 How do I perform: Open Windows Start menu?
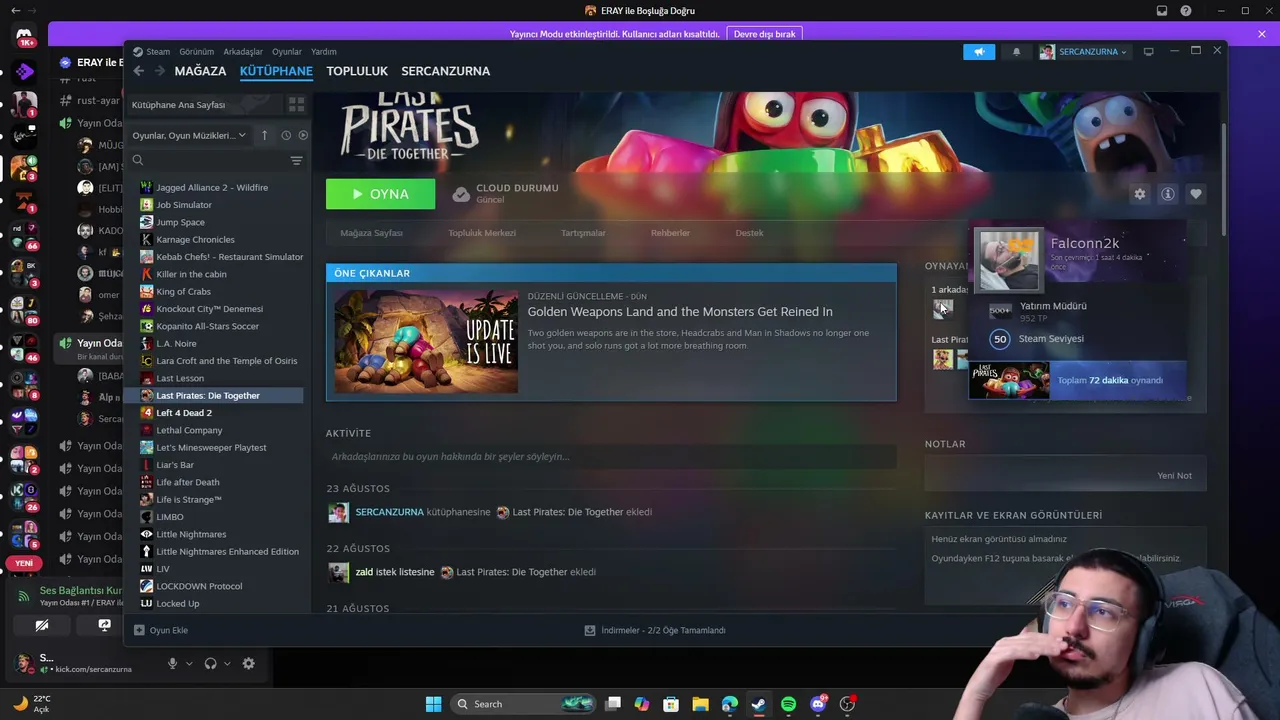(433, 704)
